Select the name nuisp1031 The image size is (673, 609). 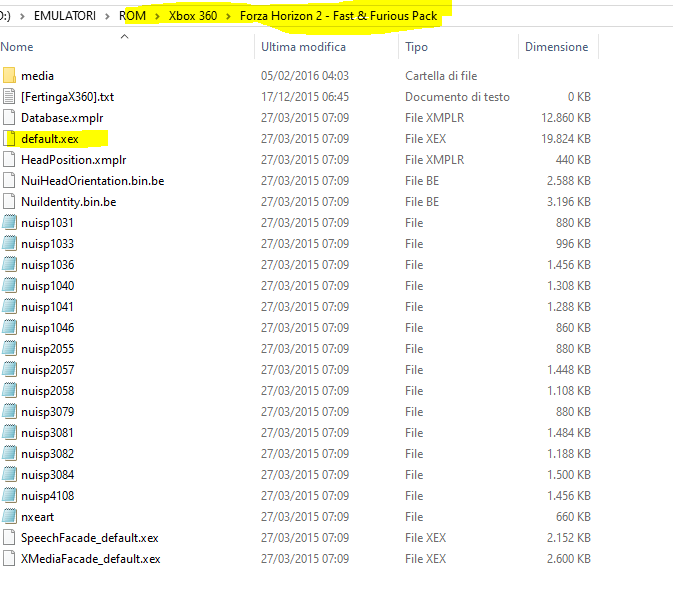(47, 223)
